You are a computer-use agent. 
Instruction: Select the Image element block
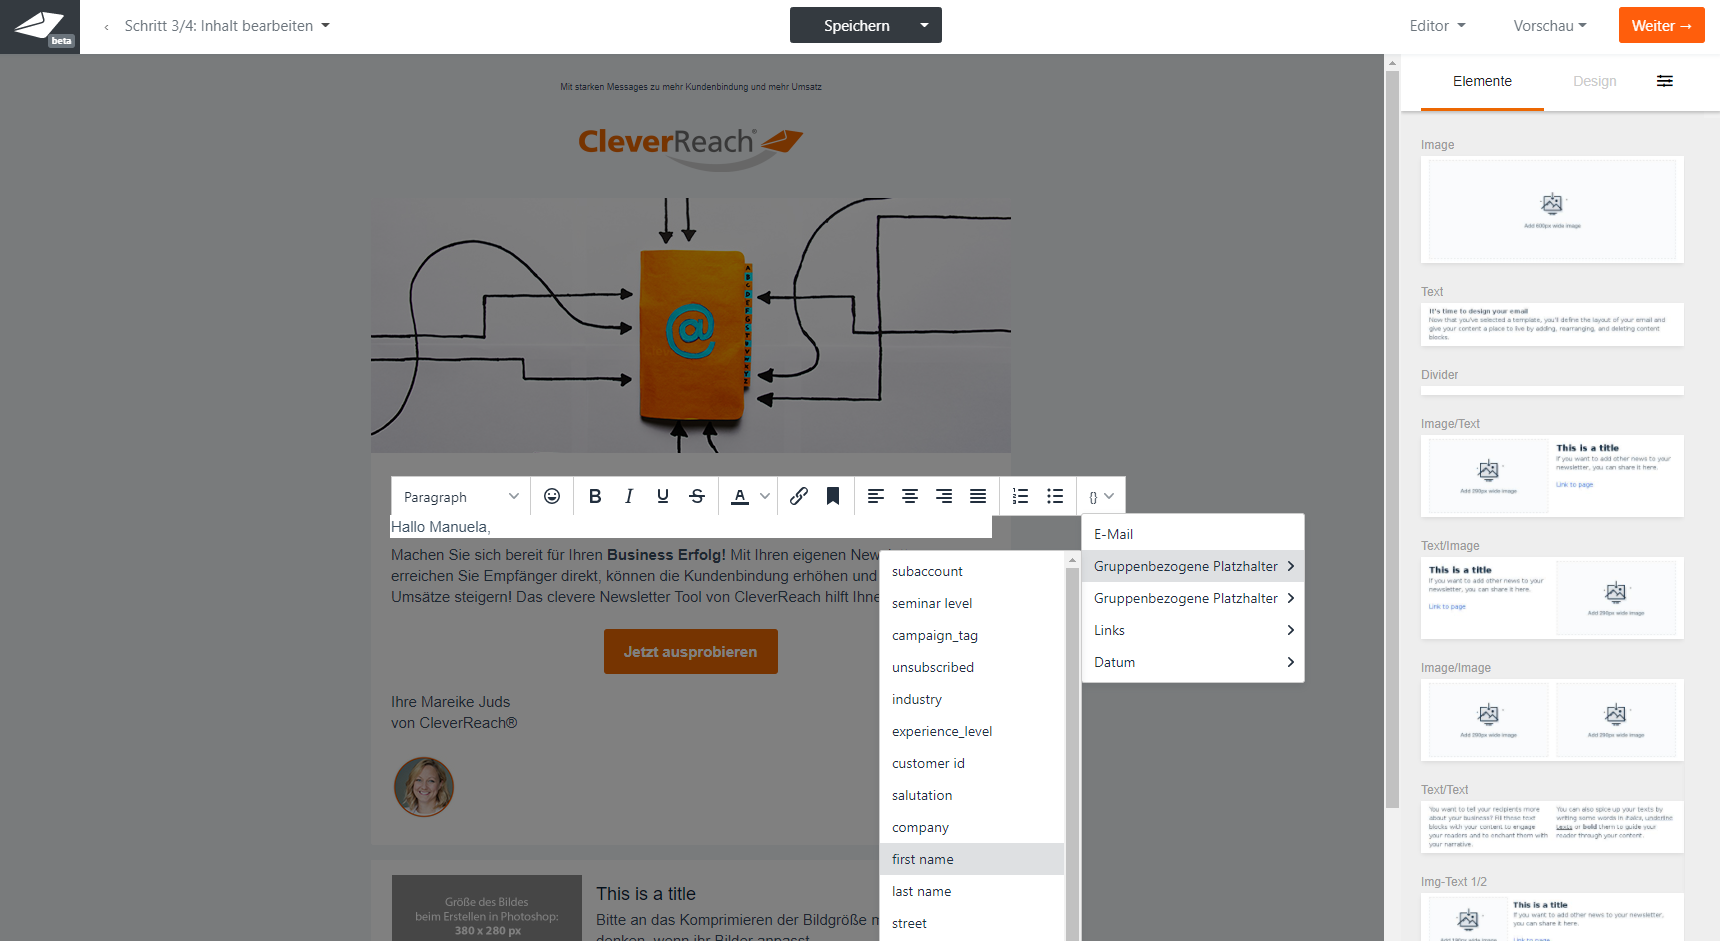(x=1552, y=209)
